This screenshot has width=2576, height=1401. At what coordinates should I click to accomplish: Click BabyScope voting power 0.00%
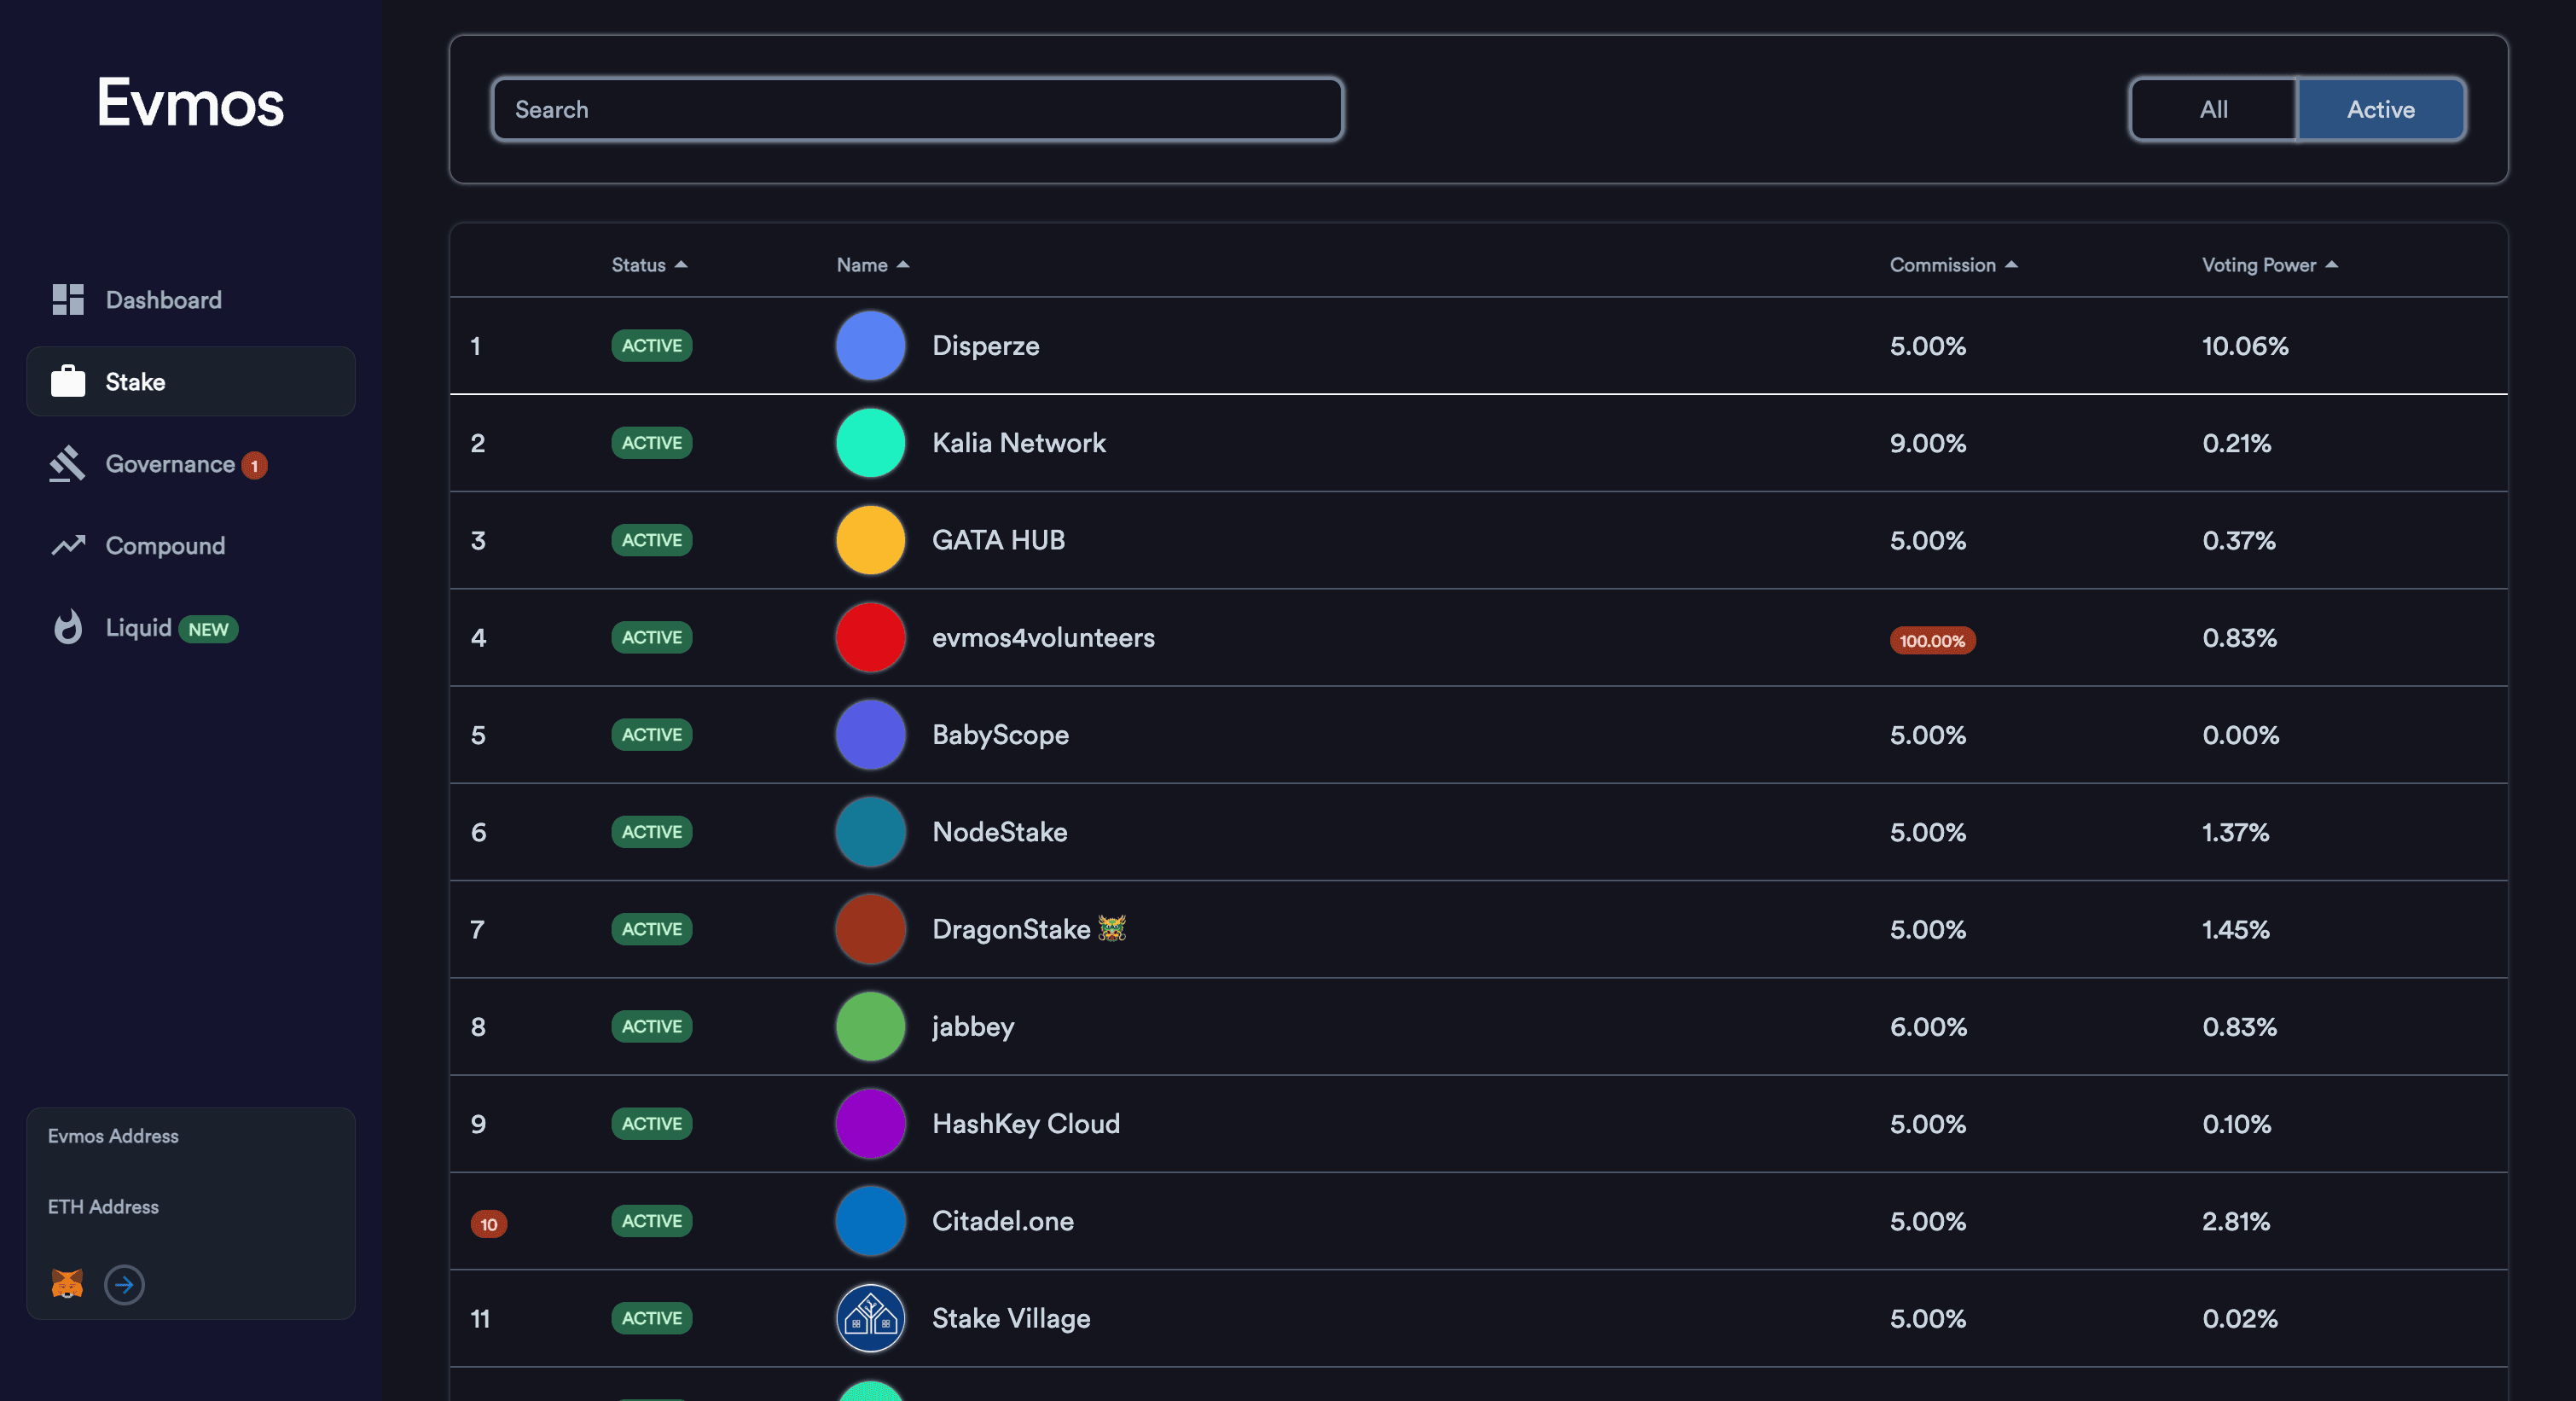[2240, 734]
